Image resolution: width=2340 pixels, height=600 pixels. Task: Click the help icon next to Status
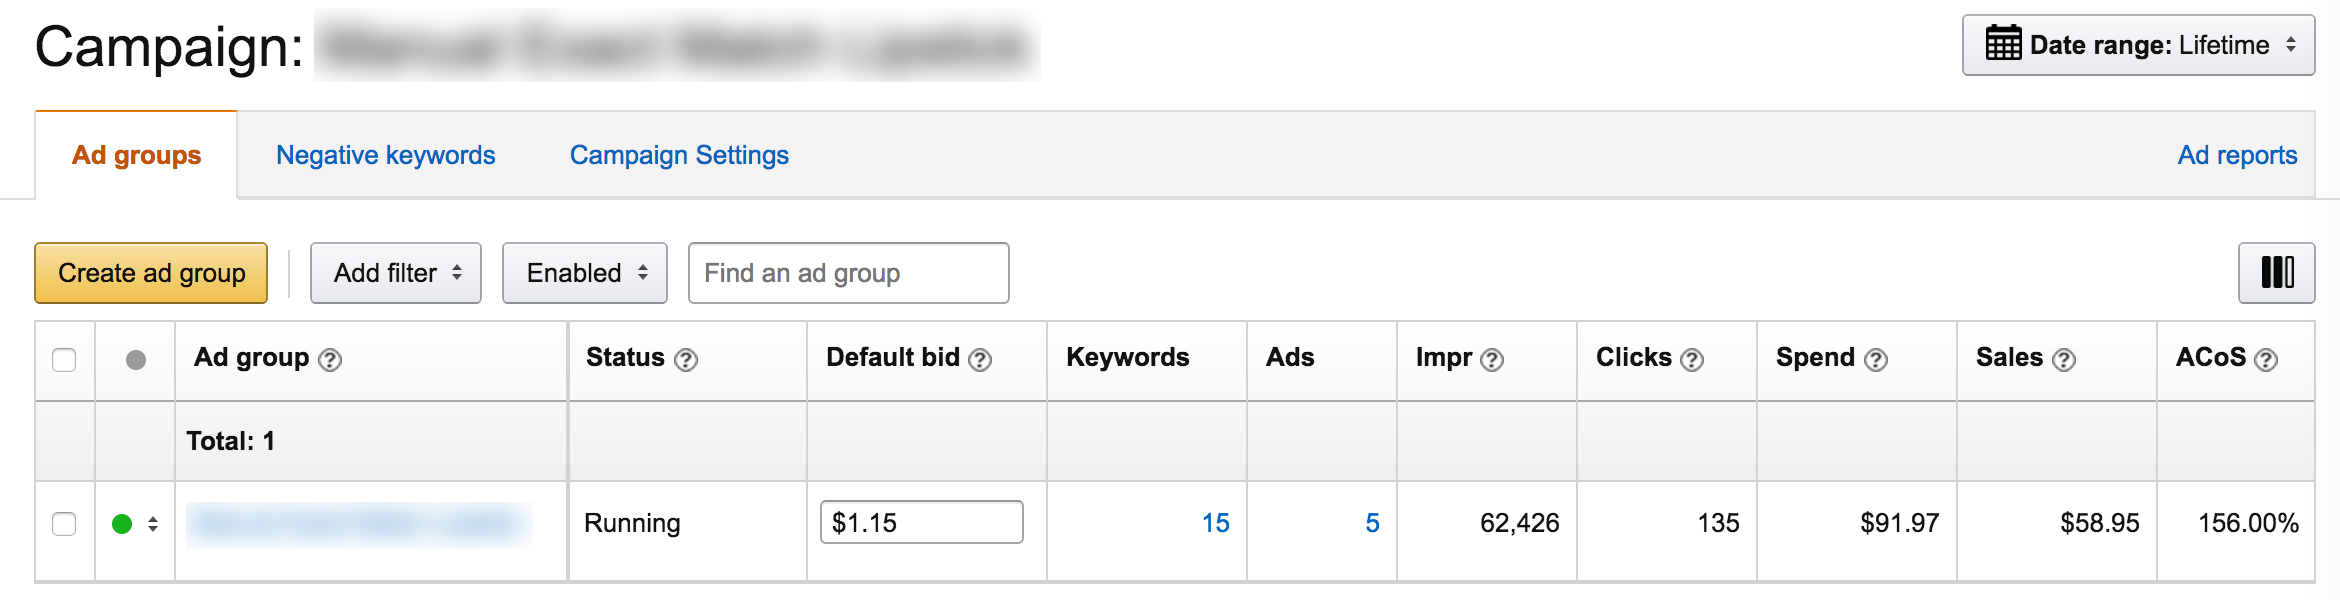pyautogui.click(x=686, y=360)
